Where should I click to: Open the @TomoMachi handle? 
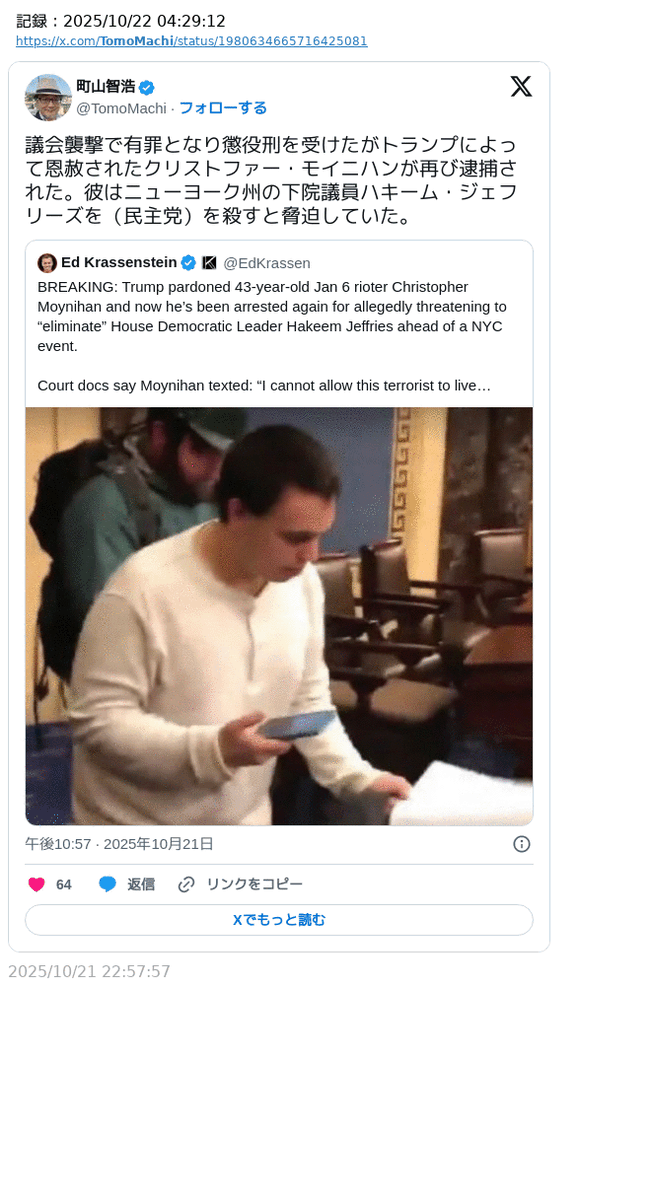click(x=121, y=109)
